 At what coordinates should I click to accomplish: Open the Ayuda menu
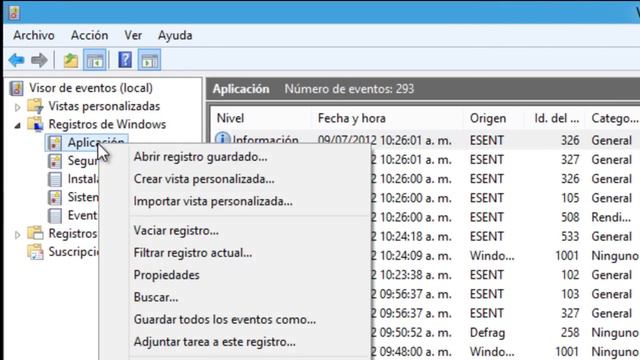[175, 36]
